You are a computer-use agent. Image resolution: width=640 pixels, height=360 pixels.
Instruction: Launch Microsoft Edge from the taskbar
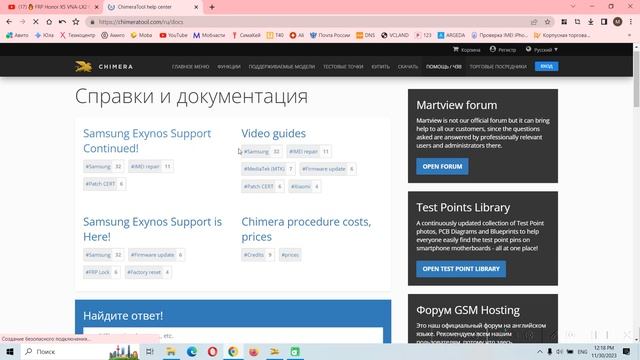[x=191, y=351]
